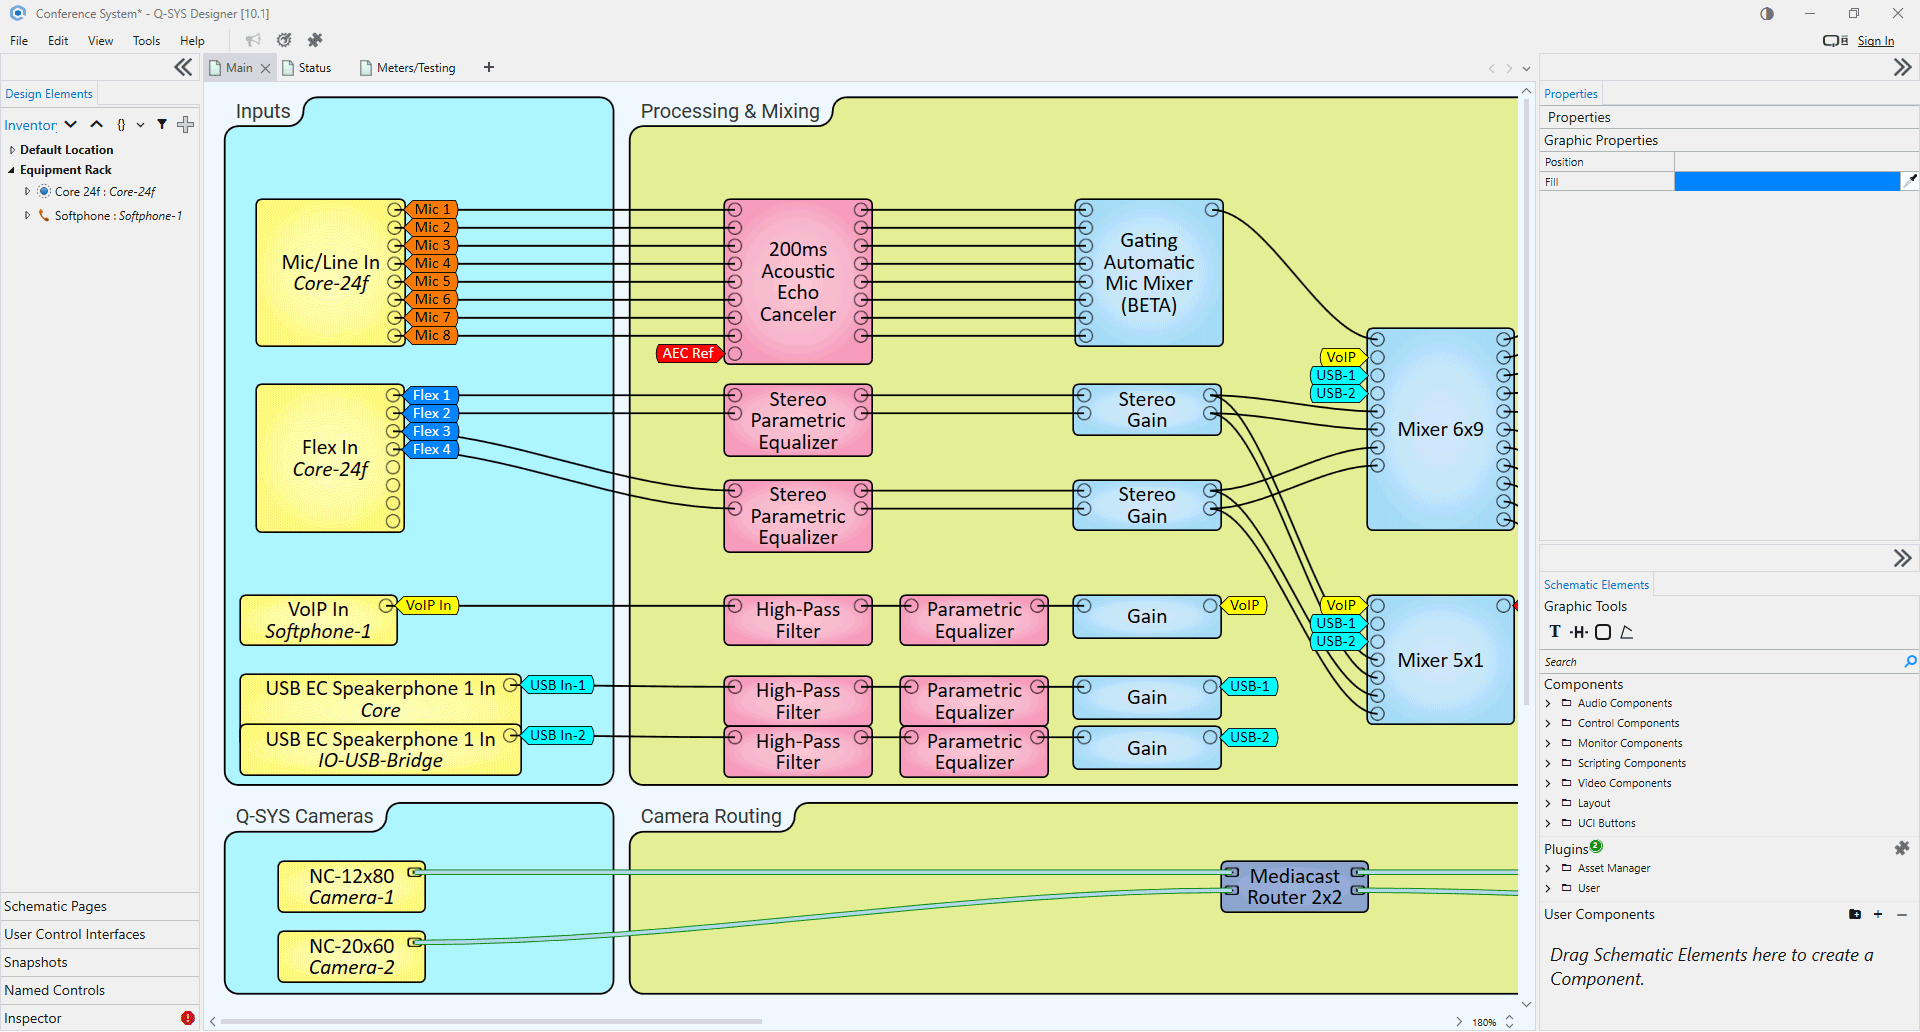Select the Text graphic tool

coord(1555,632)
